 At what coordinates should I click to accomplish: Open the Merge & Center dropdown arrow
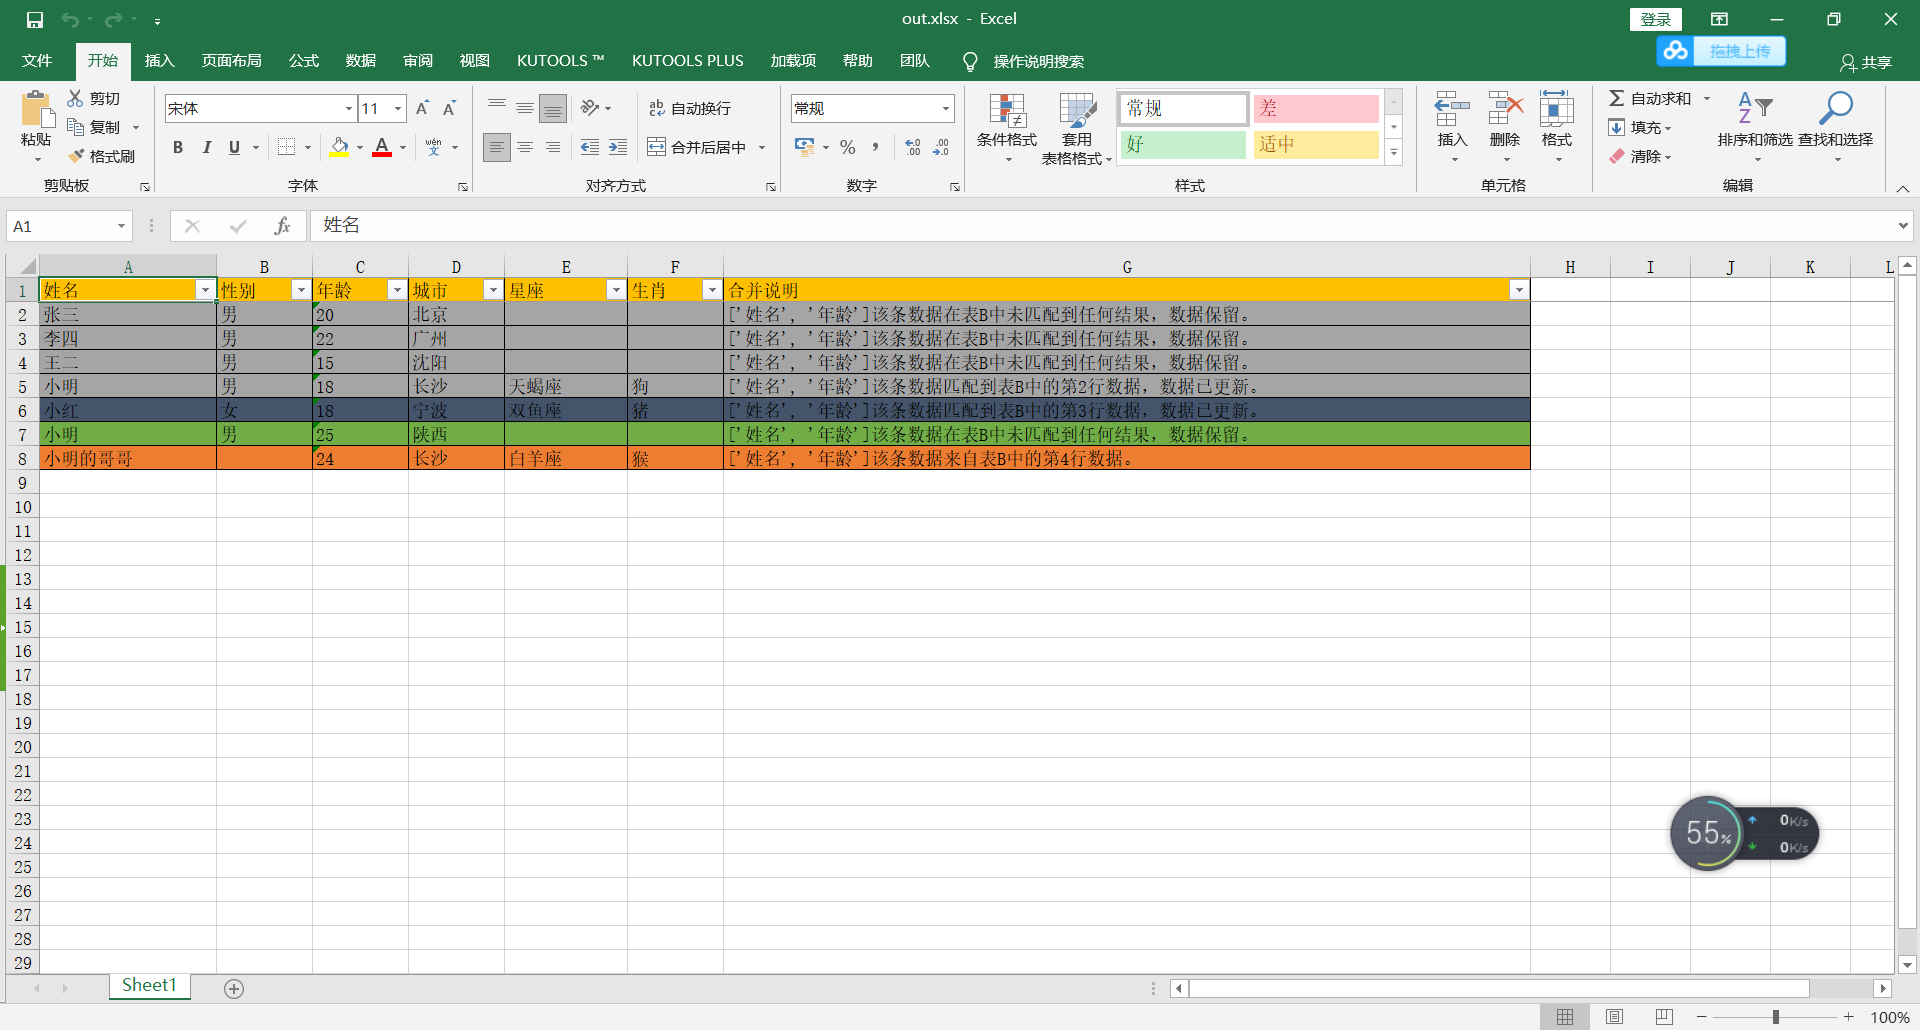click(x=762, y=147)
